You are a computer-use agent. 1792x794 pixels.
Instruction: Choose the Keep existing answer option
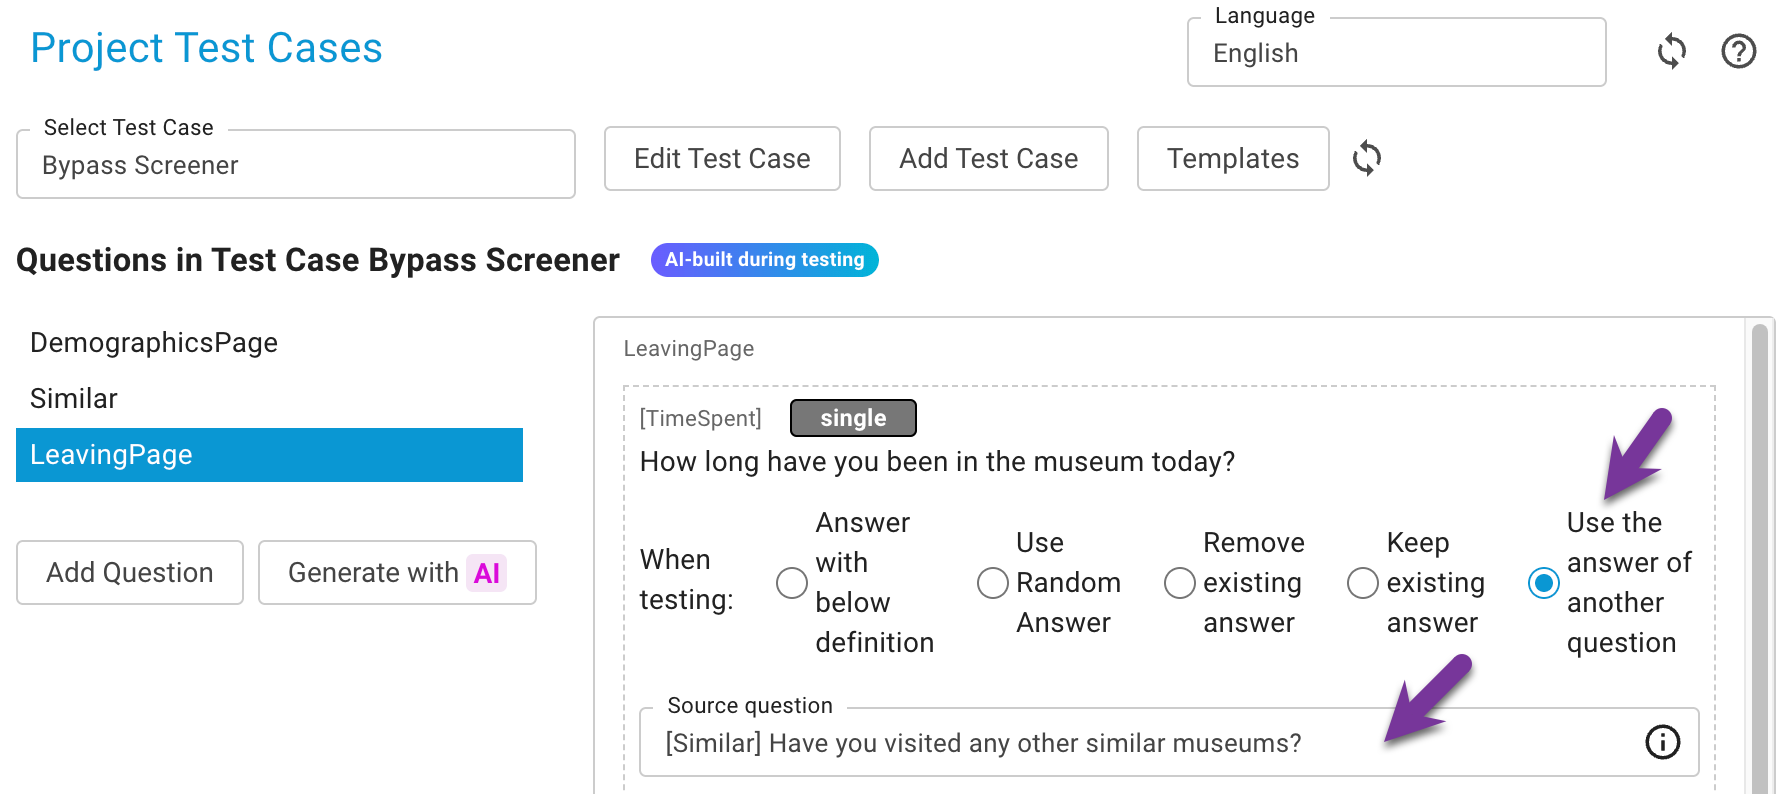point(1363,583)
